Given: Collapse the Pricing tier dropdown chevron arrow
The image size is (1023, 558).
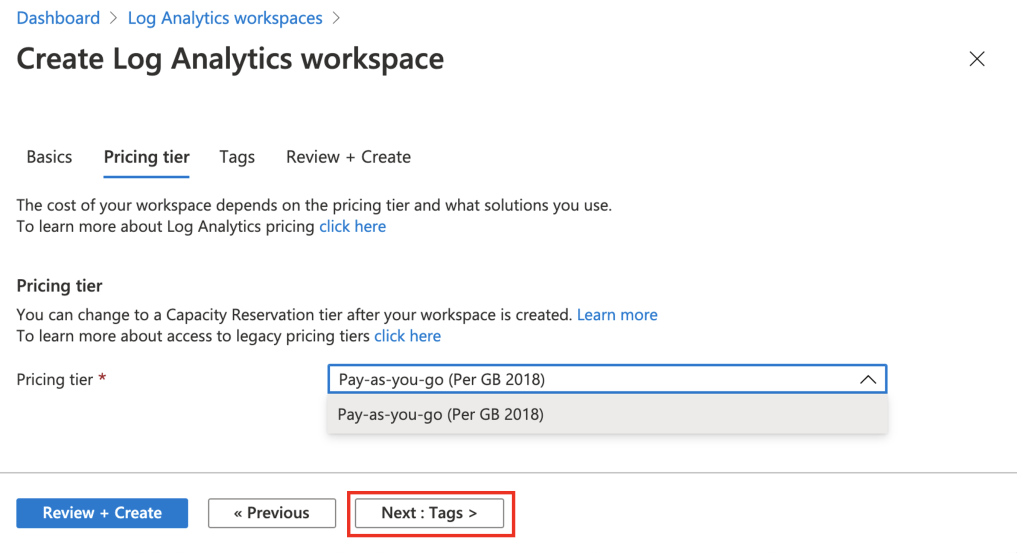Looking at the screenshot, I should point(867,380).
